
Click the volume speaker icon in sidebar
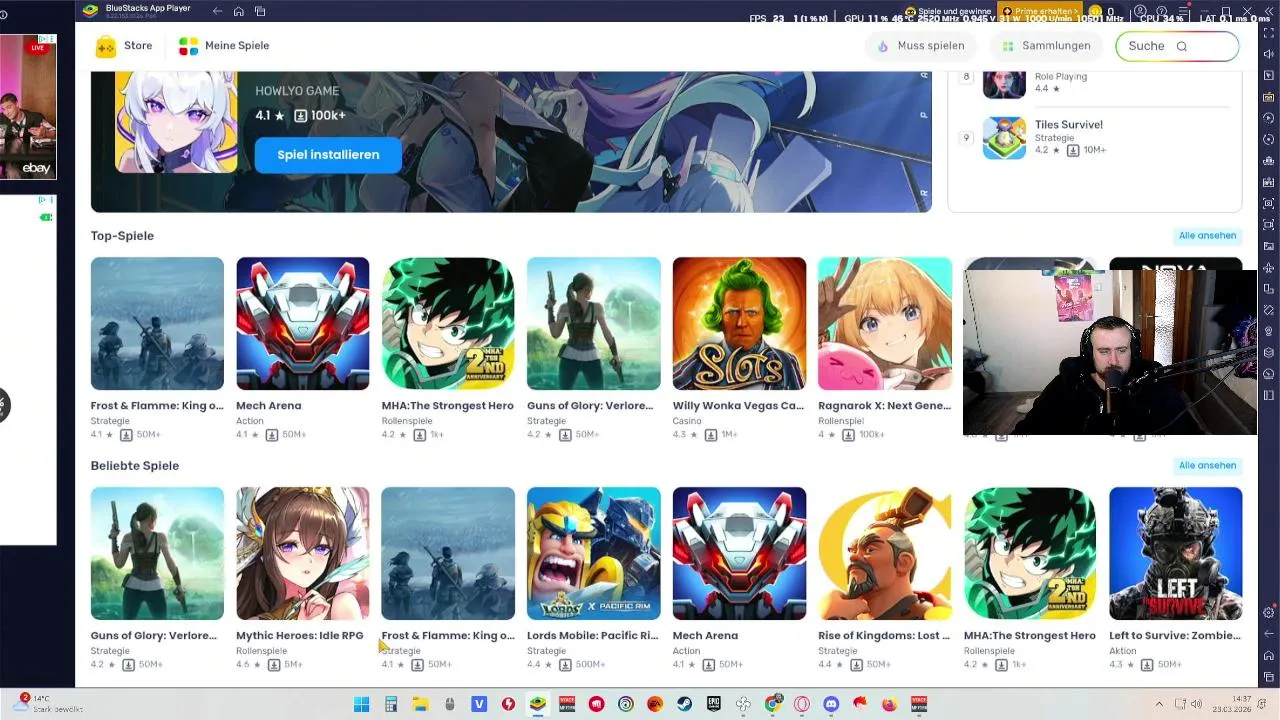coord(1269,54)
